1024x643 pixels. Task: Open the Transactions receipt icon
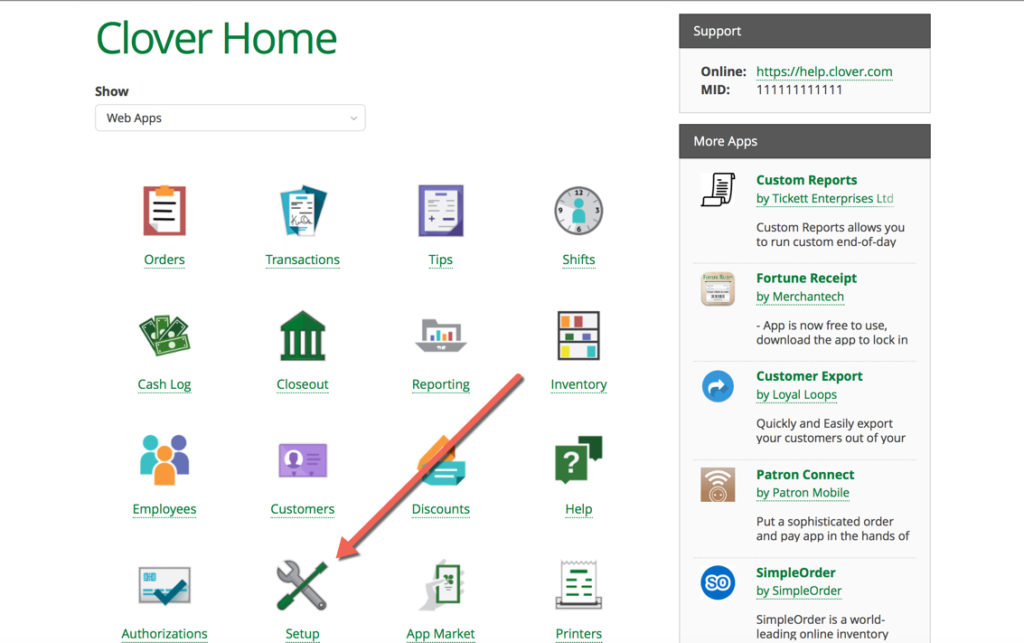point(302,211)
